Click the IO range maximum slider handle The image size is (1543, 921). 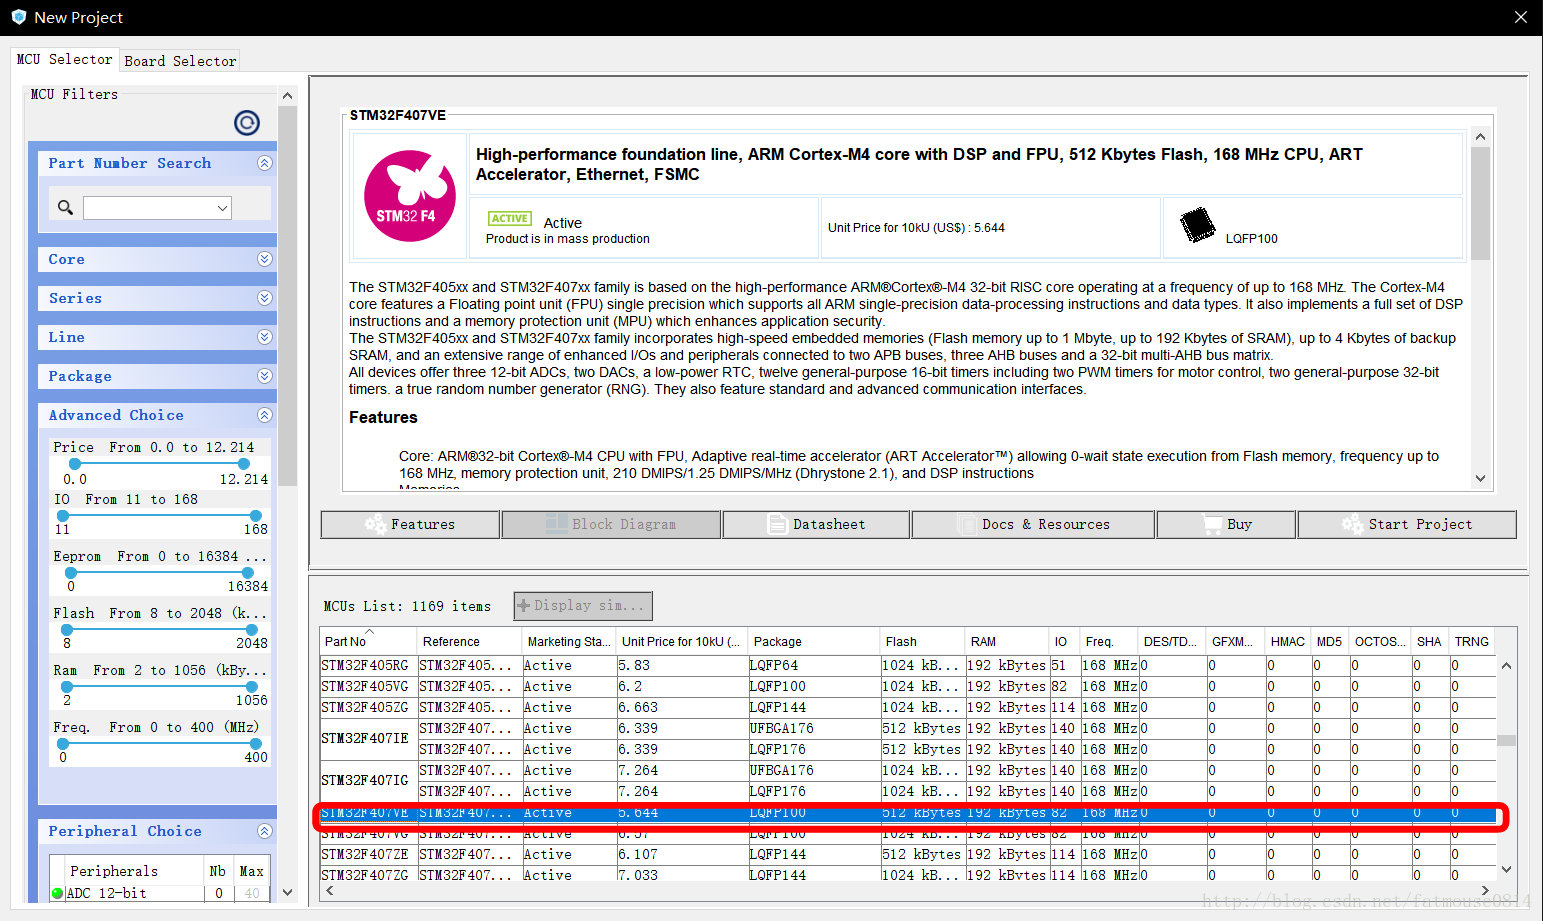pos(256,515)
